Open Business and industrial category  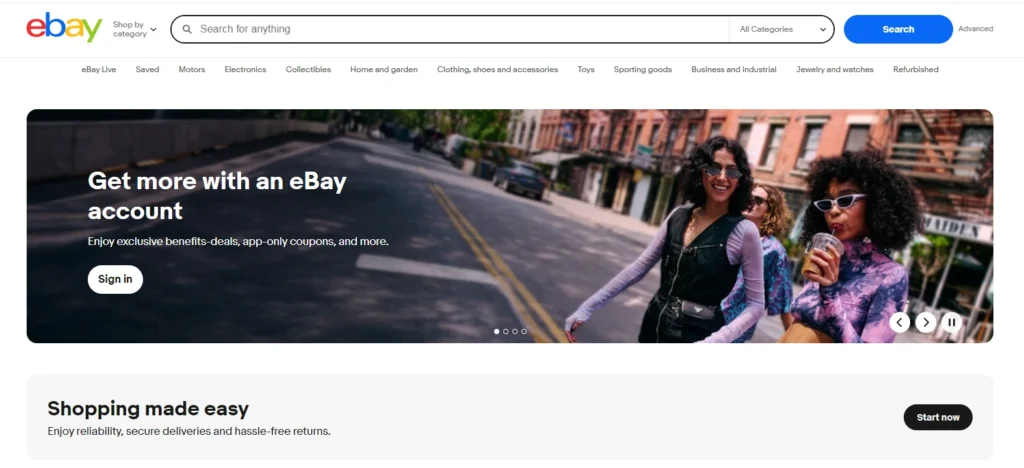(x=734, y=69)
